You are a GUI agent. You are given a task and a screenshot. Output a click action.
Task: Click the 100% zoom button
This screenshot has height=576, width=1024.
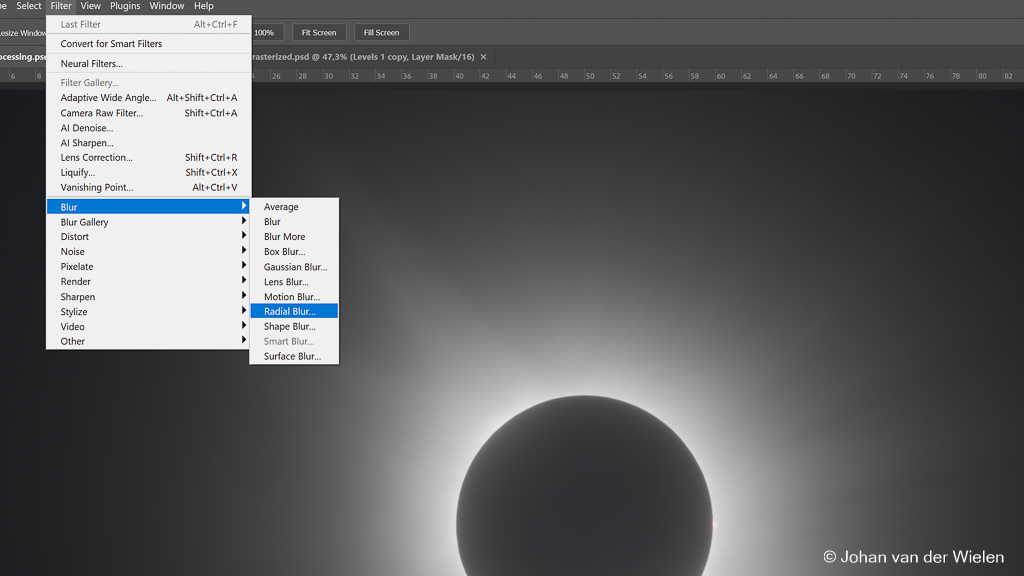coord(266,33)
